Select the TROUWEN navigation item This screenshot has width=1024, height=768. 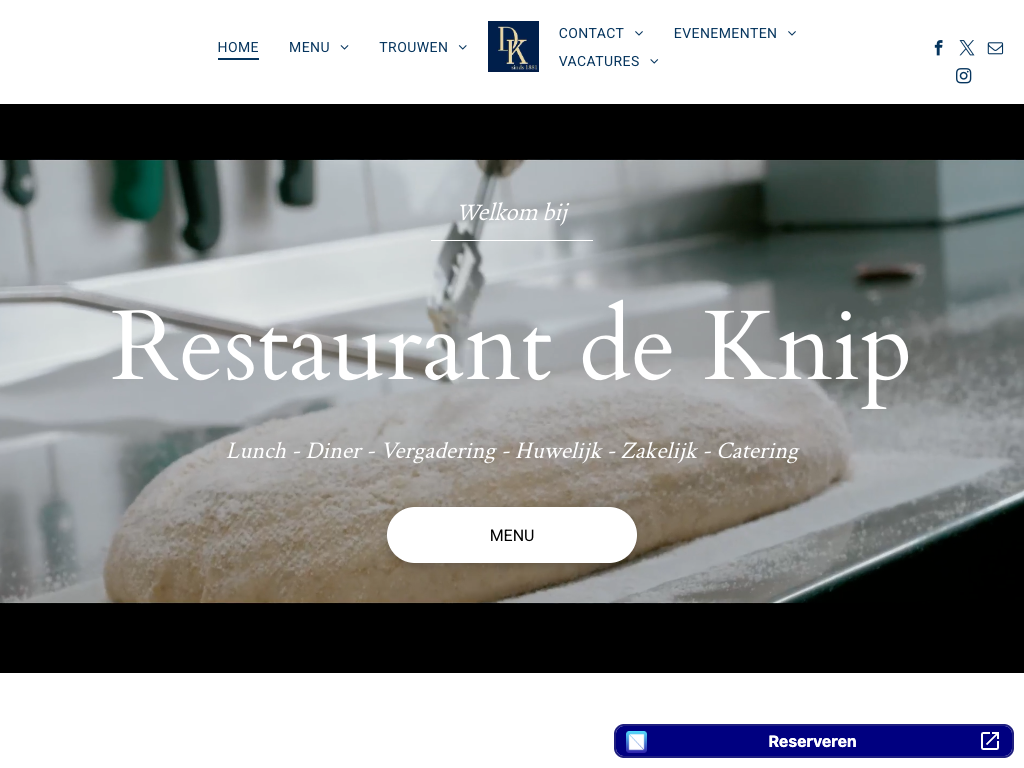tap(413, 48)
